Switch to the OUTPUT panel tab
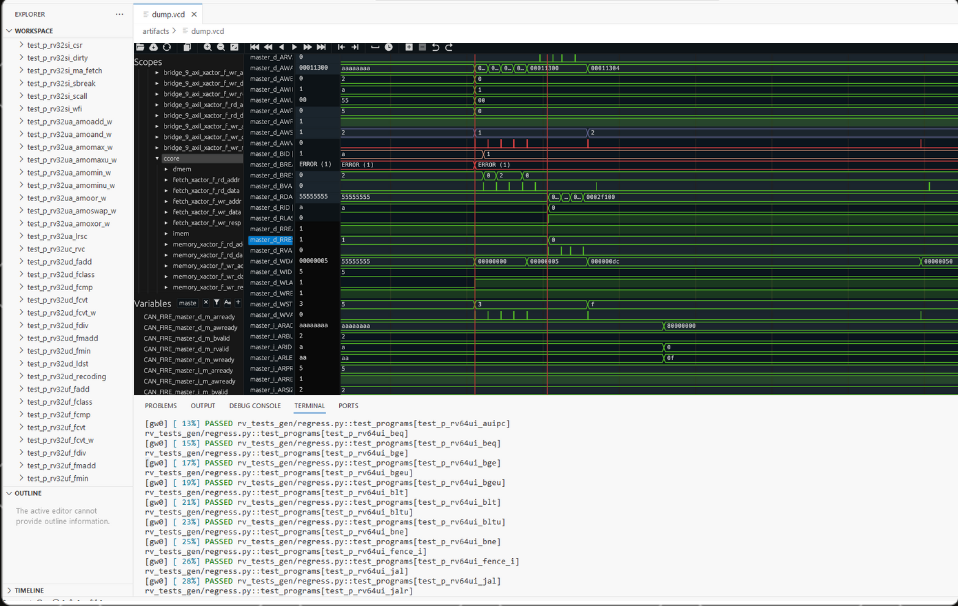 tap(203, 406)
